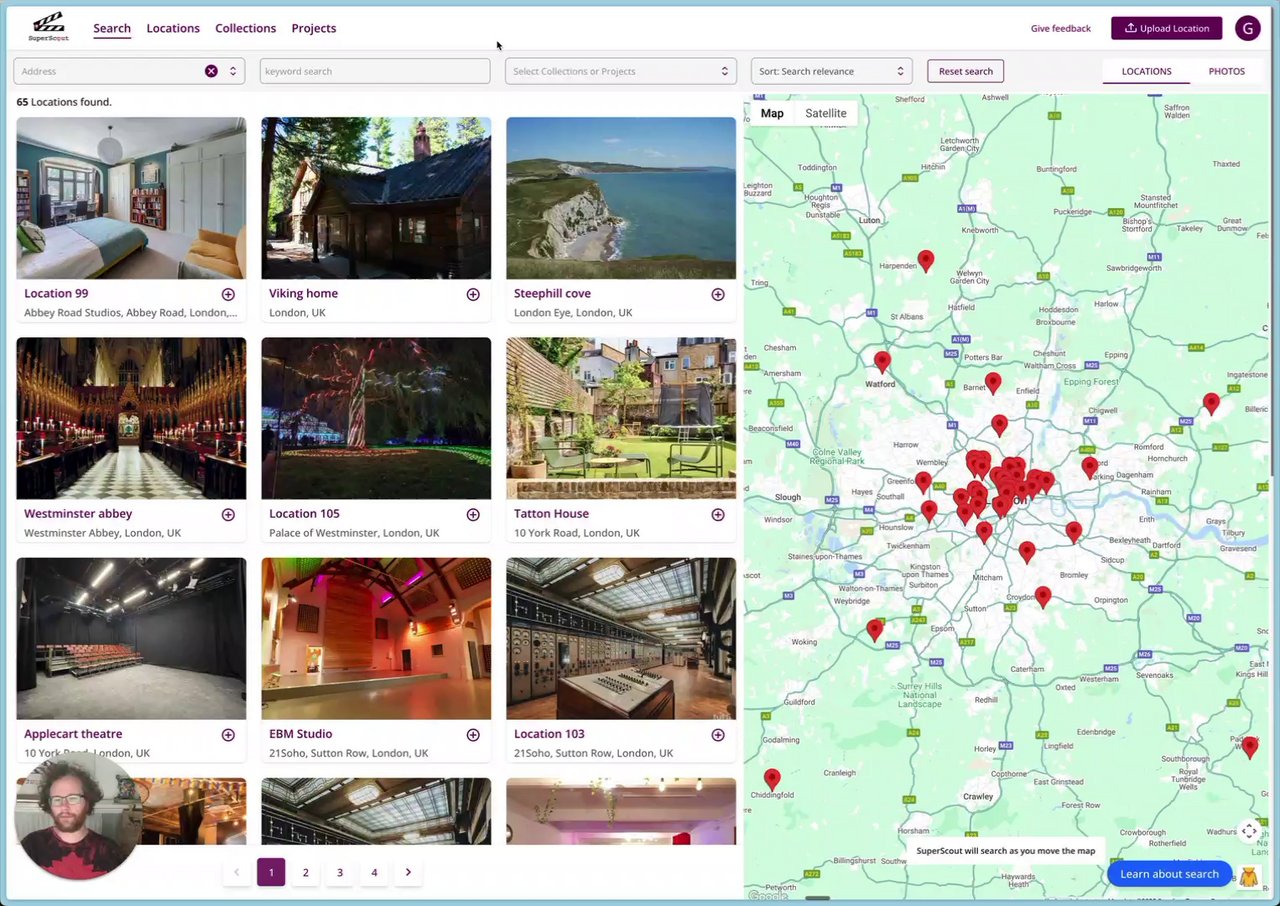Open the Sort: Search relevance dropdown
Viewport: 1280px width, 906px height.
tap(831, 71)
